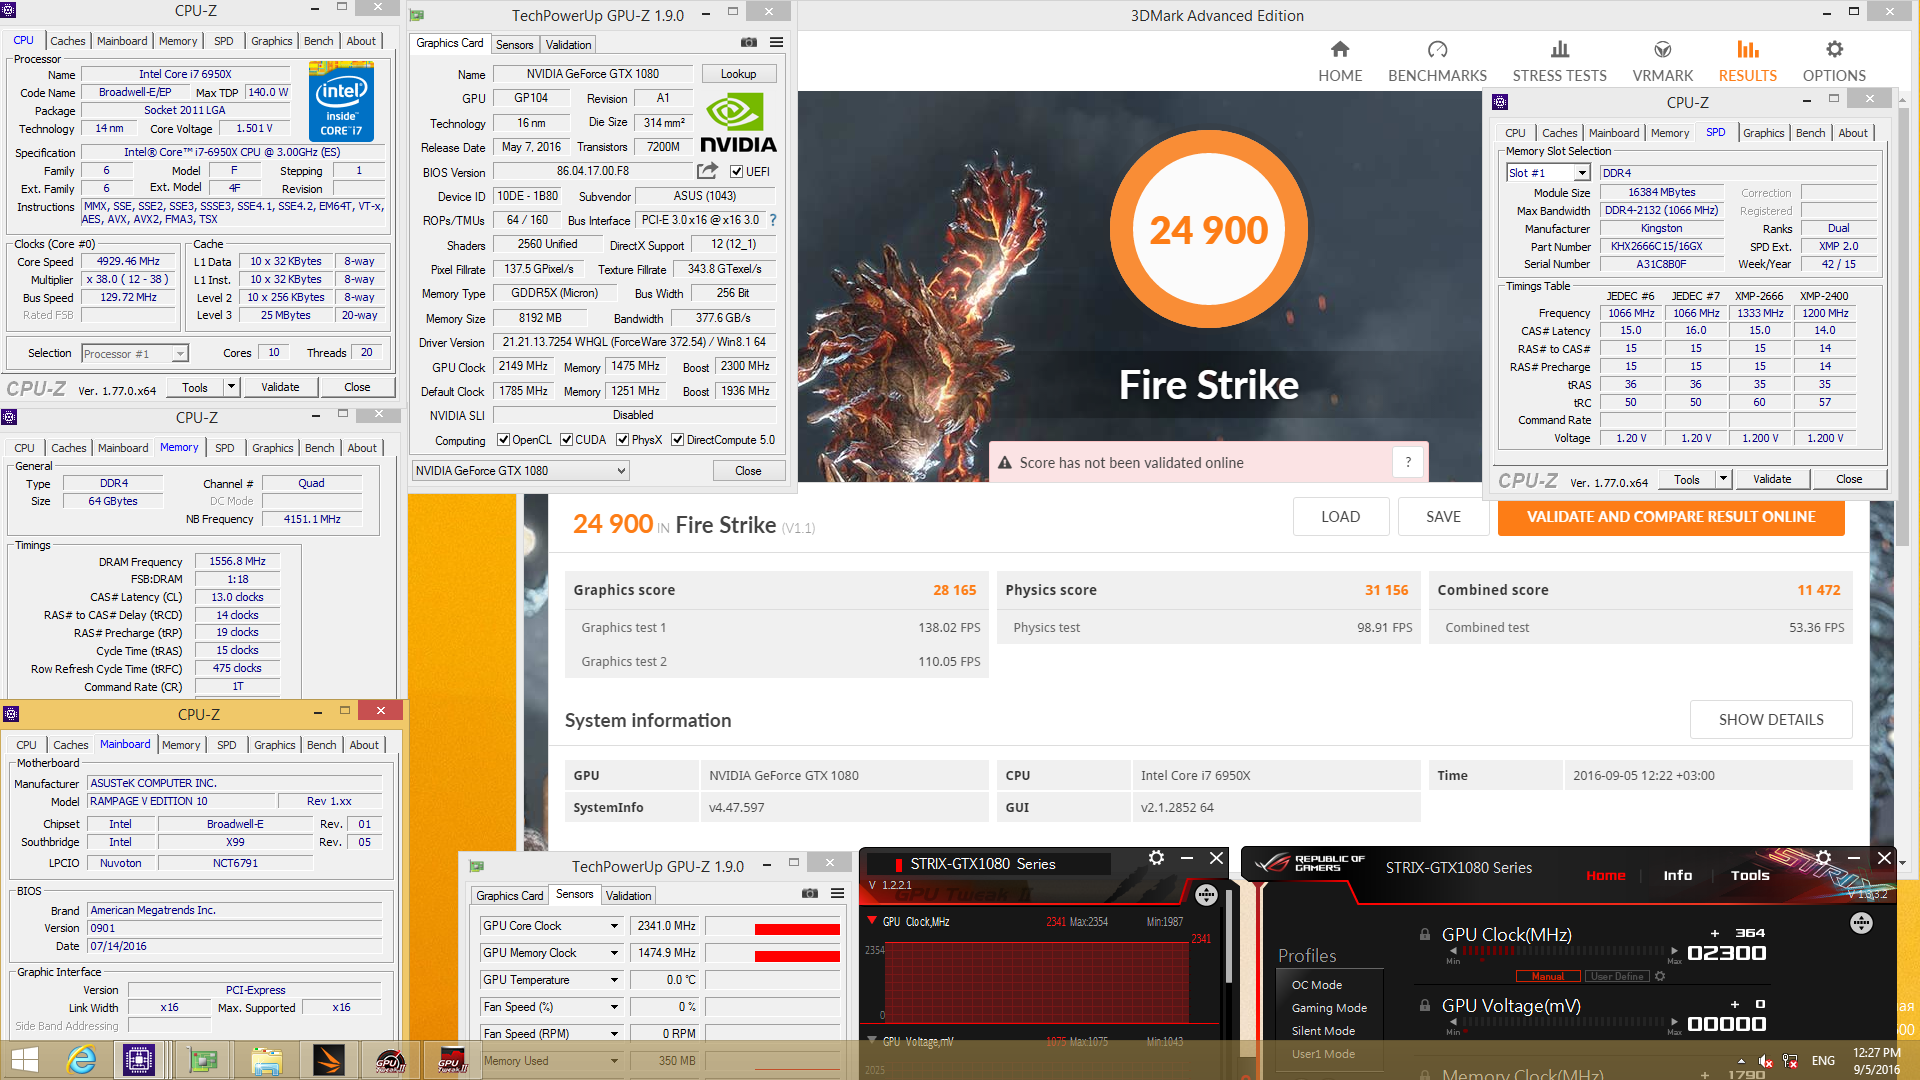Click the GPU Clock slider track
1920x1080 pixels.
tap(1565, 951)
